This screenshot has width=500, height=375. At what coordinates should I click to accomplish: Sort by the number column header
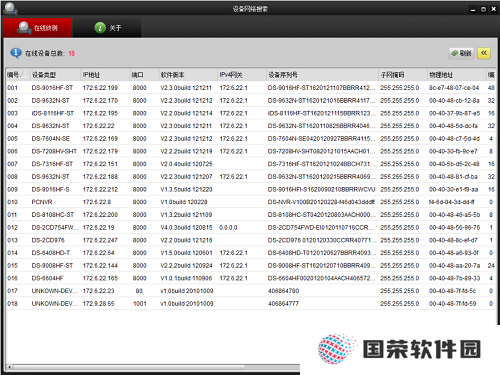coord(17,75)
